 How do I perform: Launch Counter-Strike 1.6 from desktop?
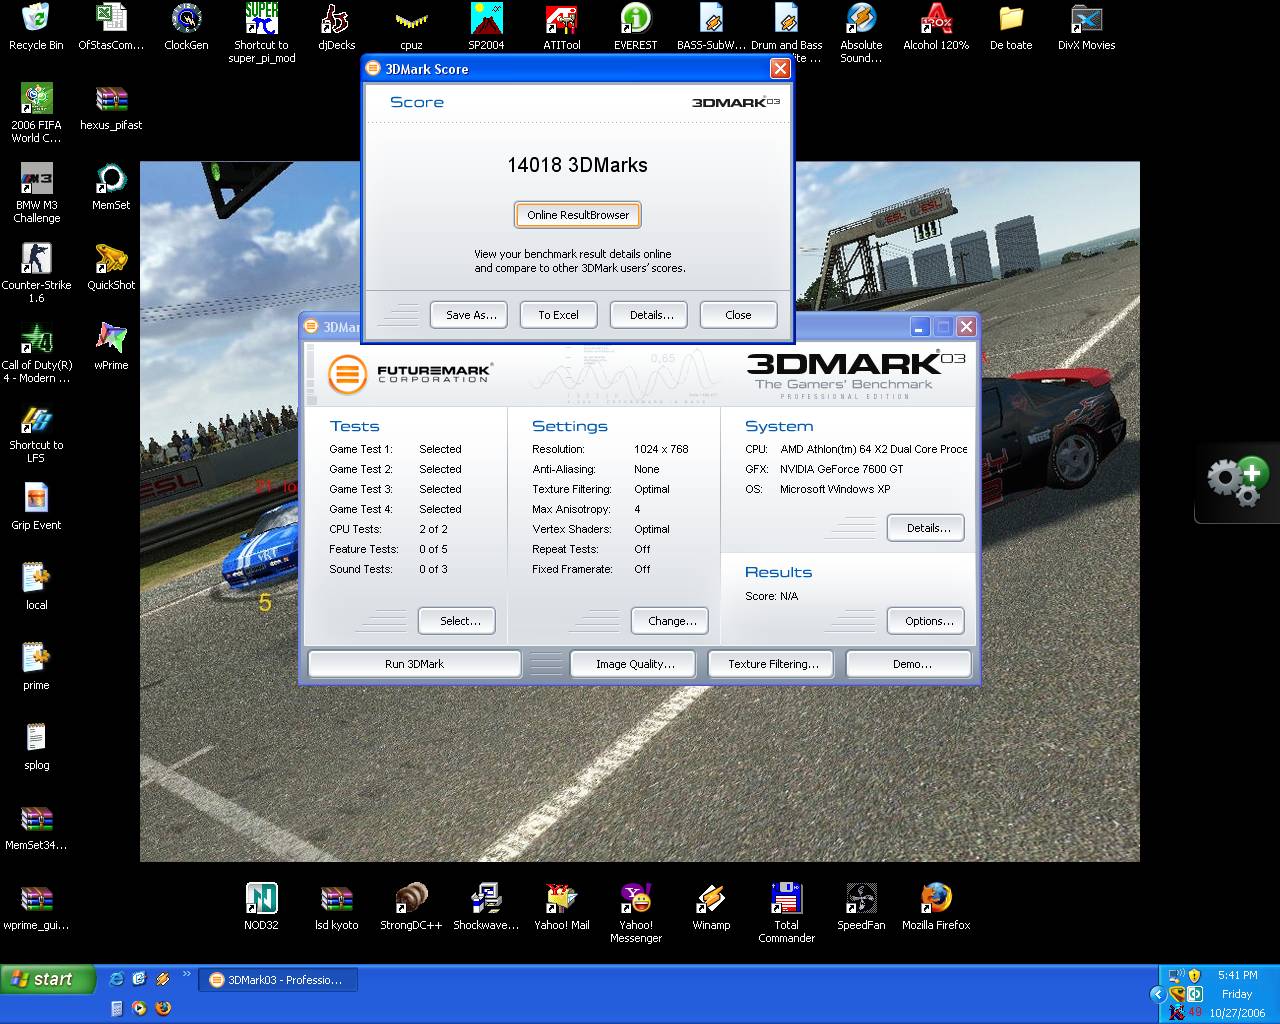(36, 272)
